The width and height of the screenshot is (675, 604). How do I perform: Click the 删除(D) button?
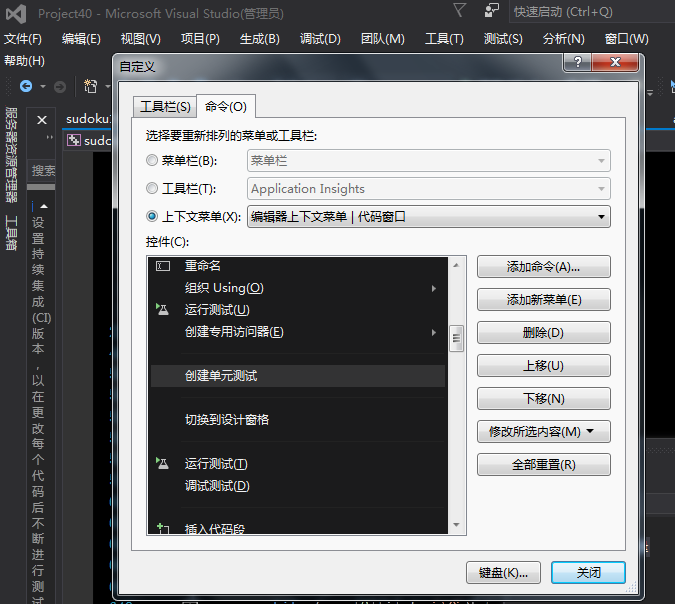click(x=543, y=332)
